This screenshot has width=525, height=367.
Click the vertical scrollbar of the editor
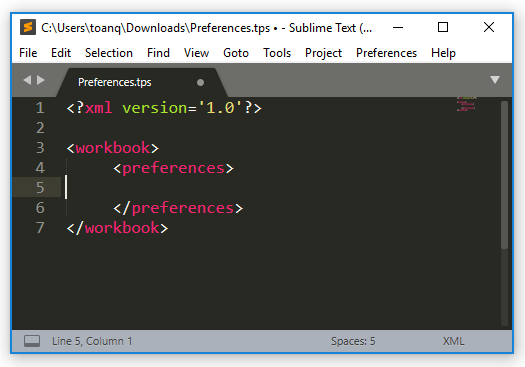(x=505, y=175)
